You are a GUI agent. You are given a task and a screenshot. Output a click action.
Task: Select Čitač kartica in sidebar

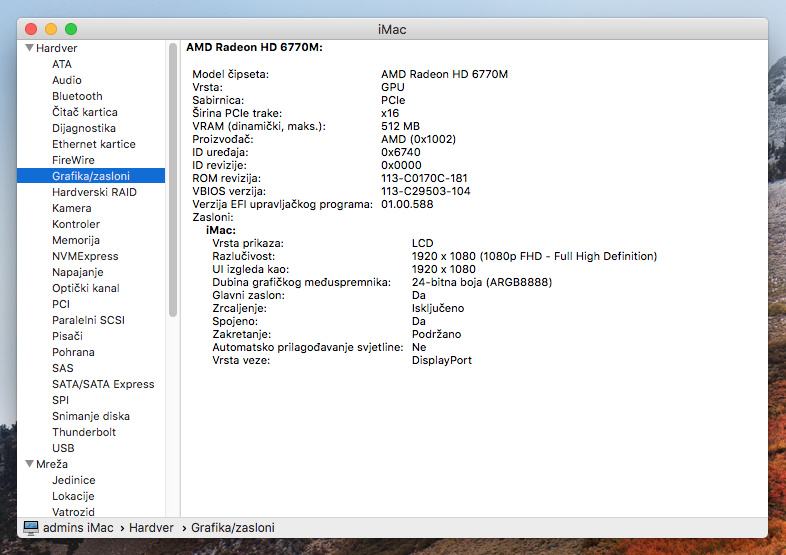[x=84, y=112]
